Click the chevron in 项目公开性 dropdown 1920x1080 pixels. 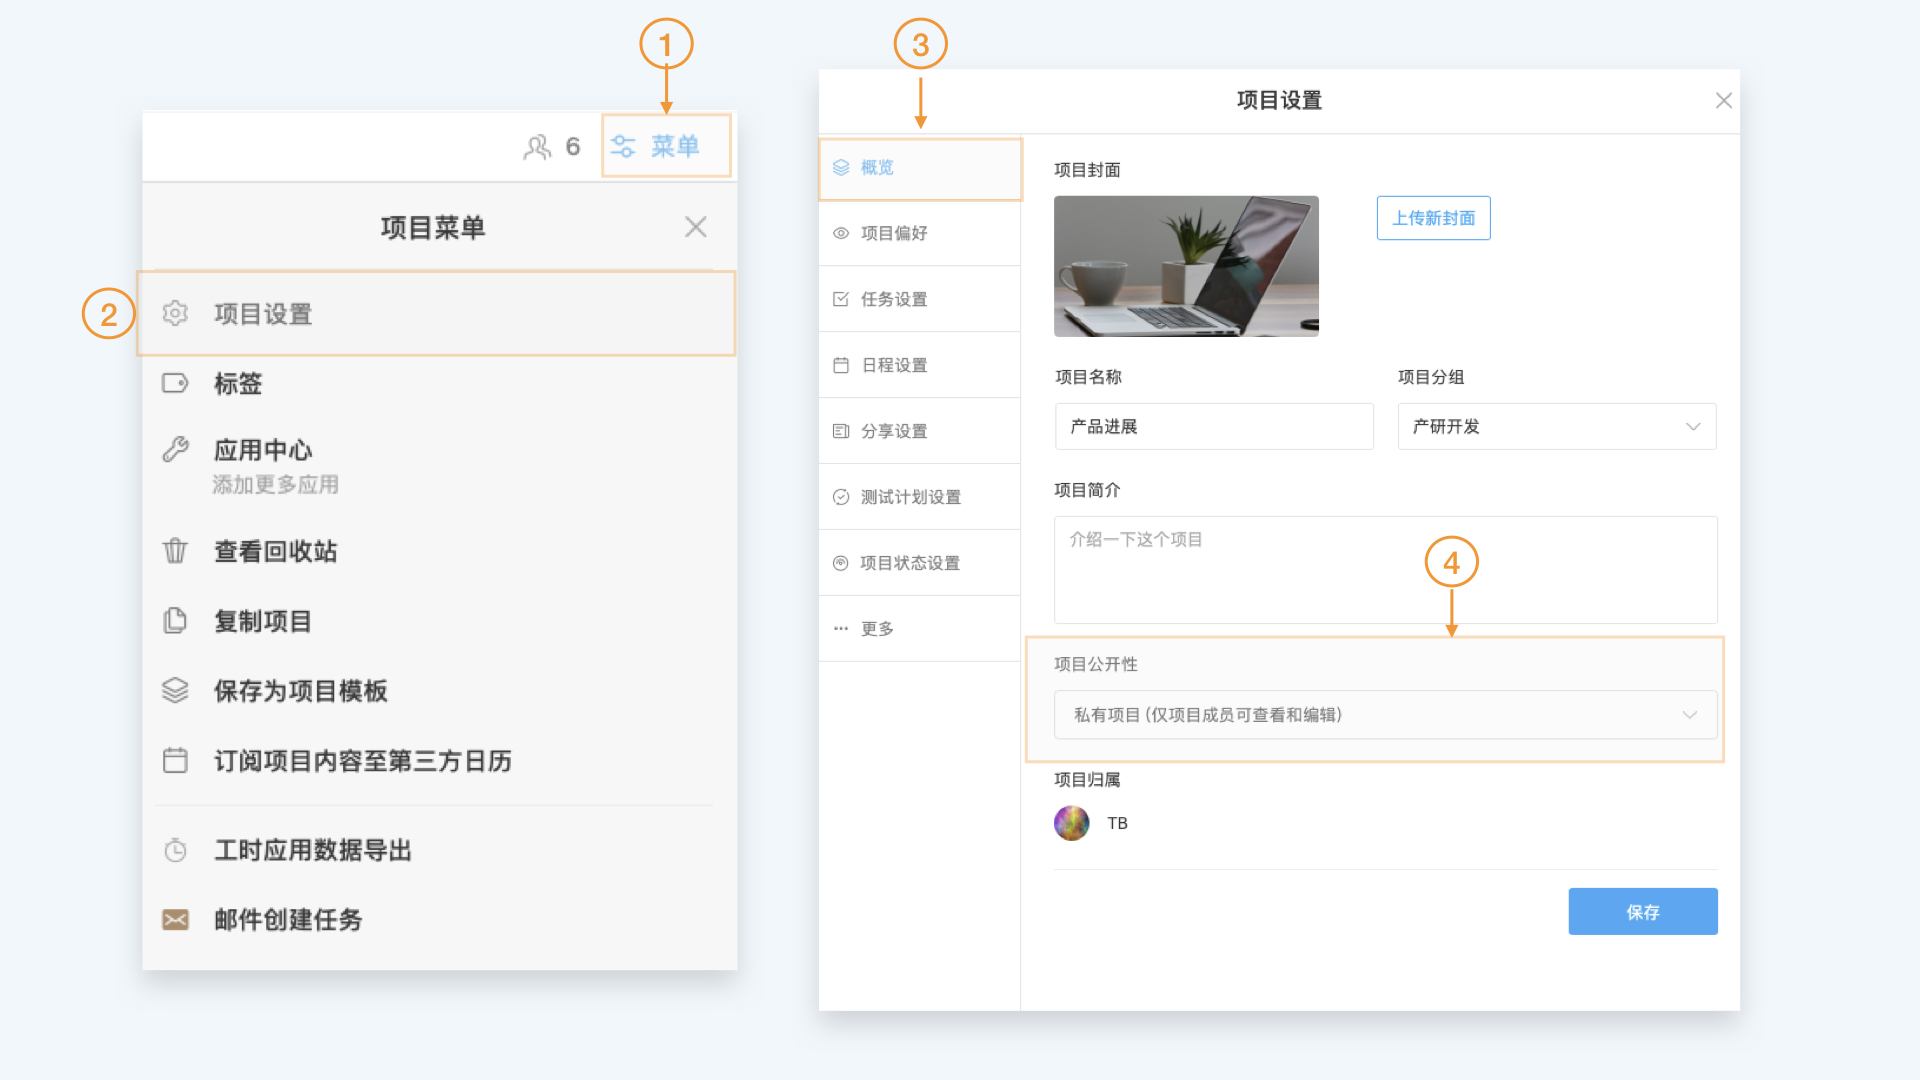coord(1690,715)
